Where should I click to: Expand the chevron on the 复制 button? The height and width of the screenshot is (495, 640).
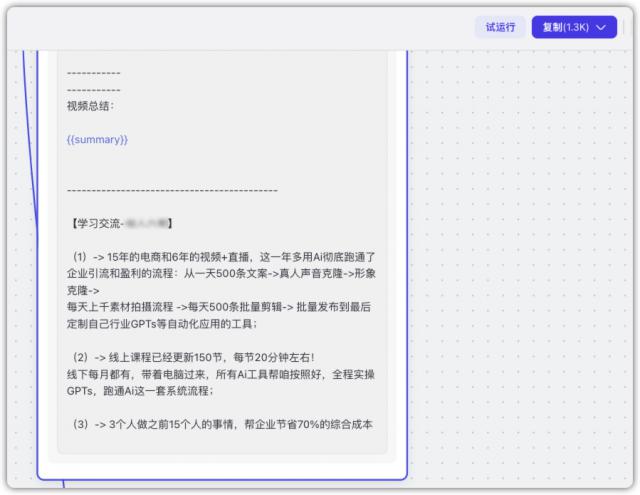pyautogui.click(x=601, y=27)
